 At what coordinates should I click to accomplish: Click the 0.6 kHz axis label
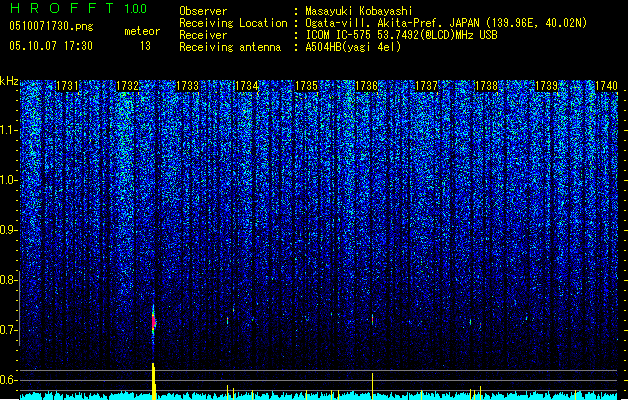pos(8,380)
